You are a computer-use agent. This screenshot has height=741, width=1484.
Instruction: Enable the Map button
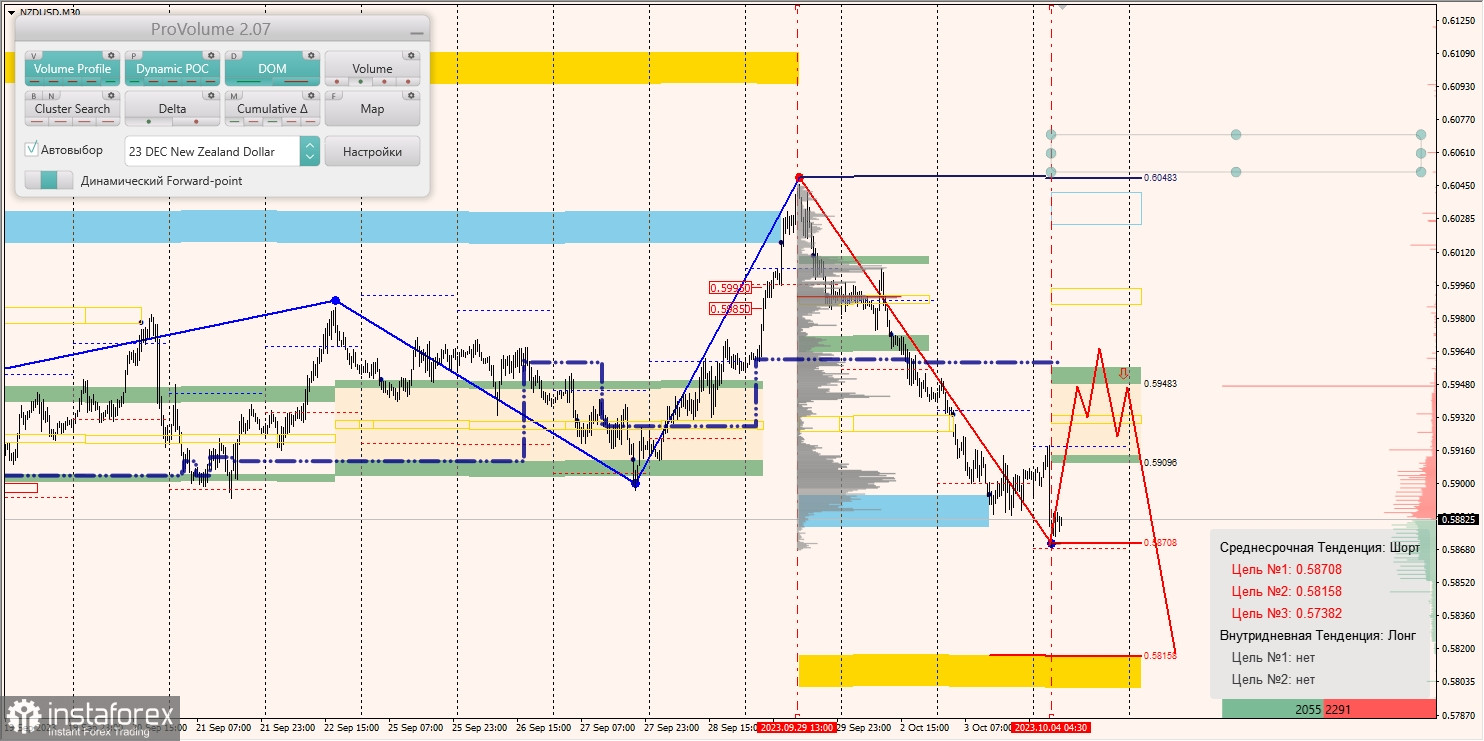(x=372, y=108)
